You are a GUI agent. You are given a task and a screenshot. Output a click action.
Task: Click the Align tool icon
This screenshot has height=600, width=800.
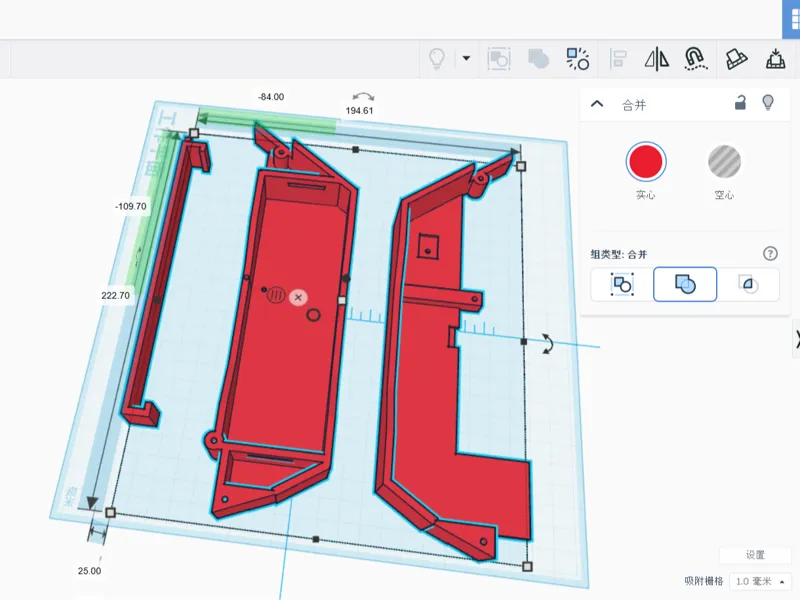618,59
